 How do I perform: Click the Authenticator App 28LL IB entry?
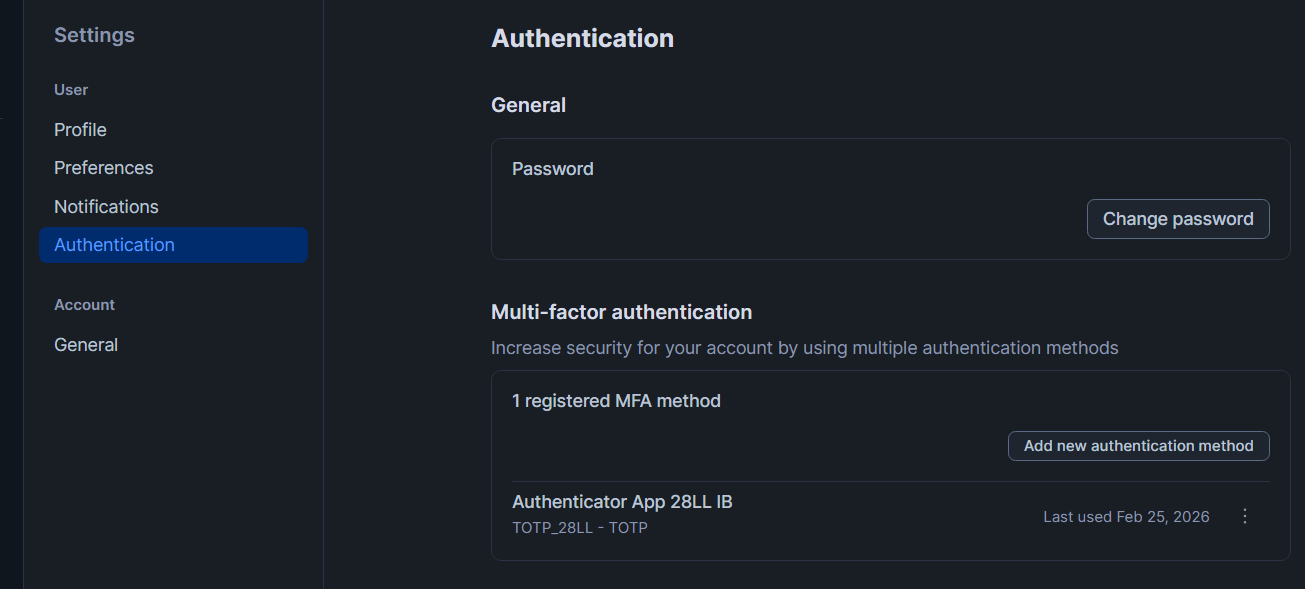point(622,502)
